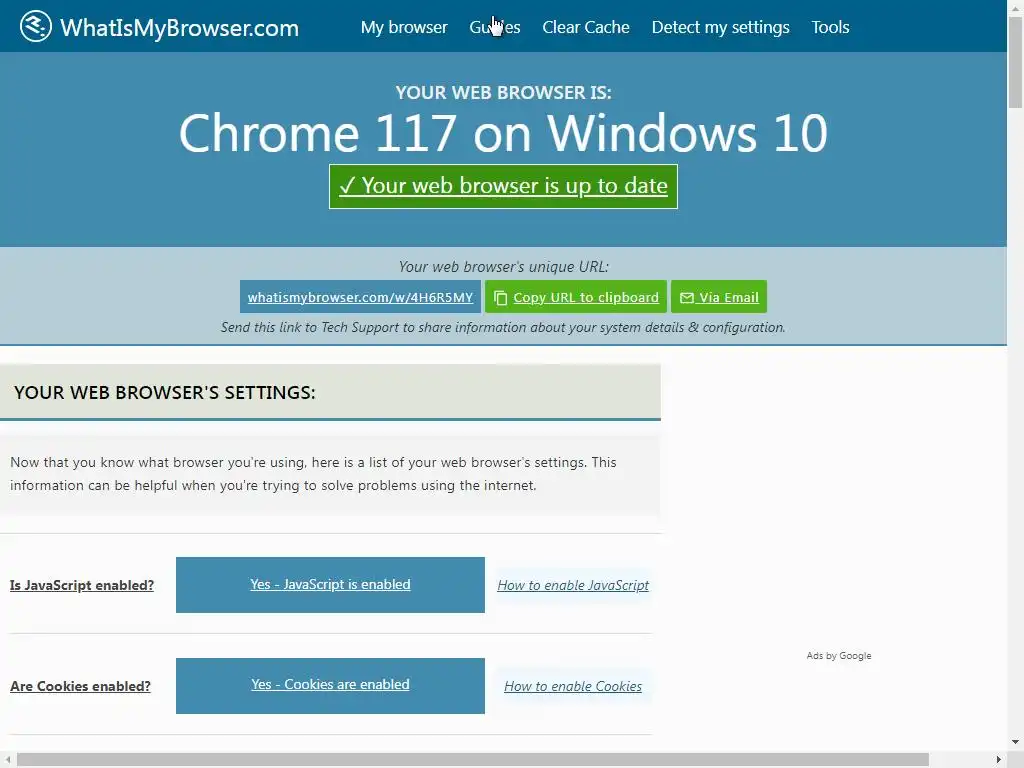Image resolution: width=1024 pixels, height=768 pixels.
Task: Open the My browser menu item
Action: click(x=404, y=27)
